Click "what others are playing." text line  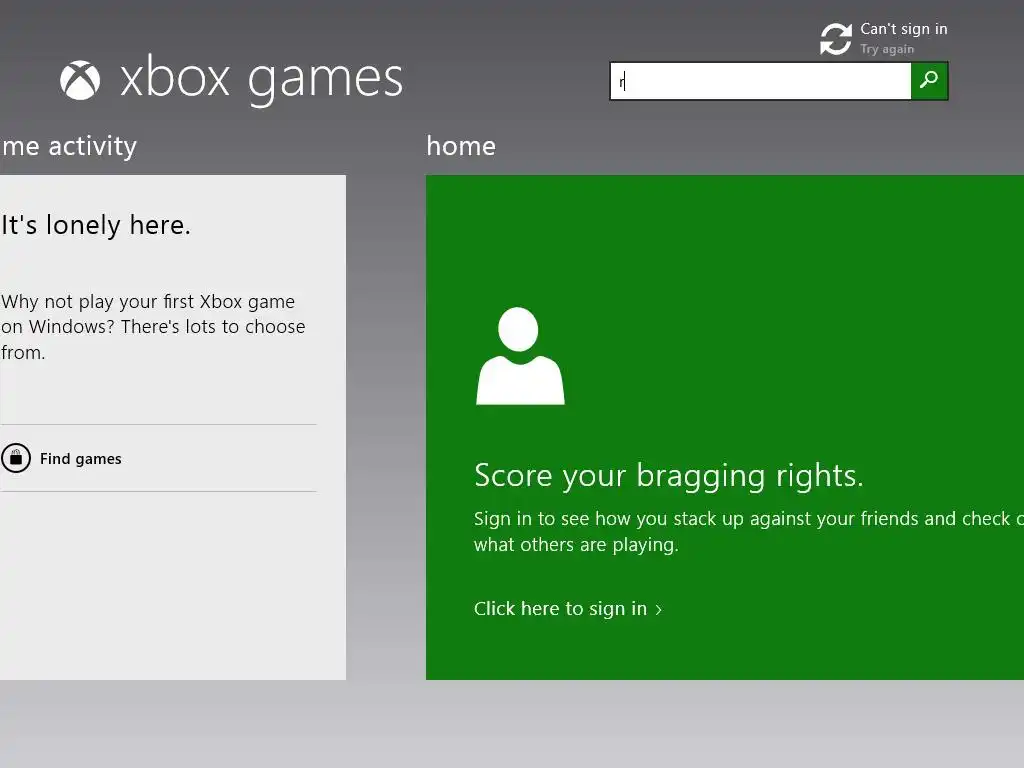pos(576,545)
